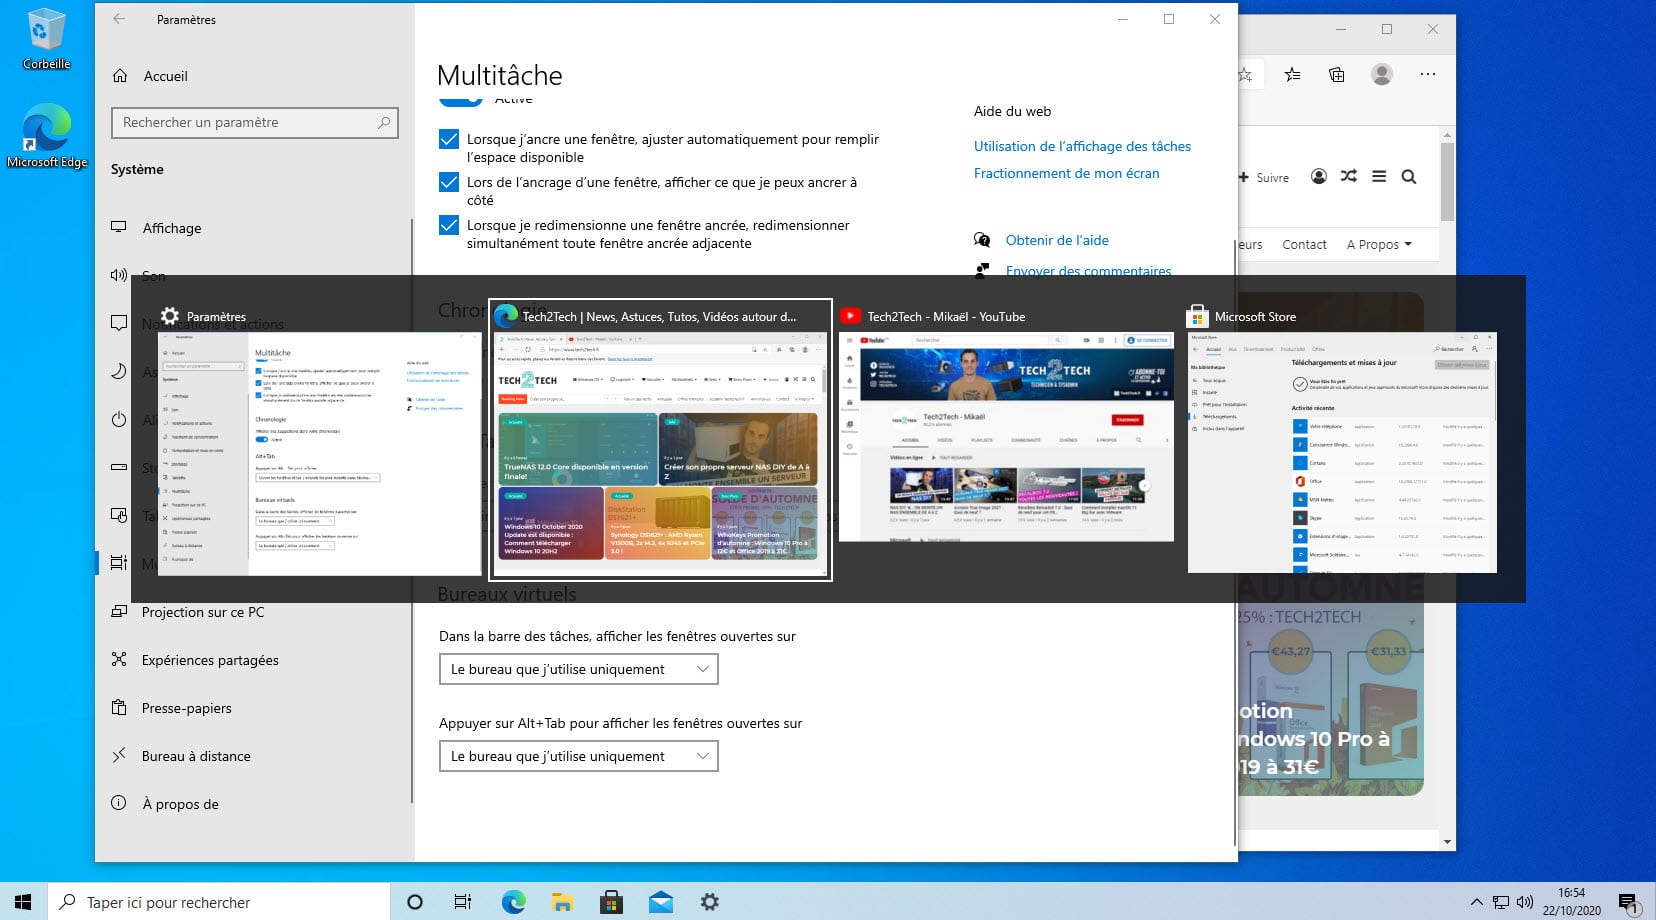This screenshot has width=1656, height=920.
Task: Click the Projection sur ce PC icon
Action: tap(119, 612)
